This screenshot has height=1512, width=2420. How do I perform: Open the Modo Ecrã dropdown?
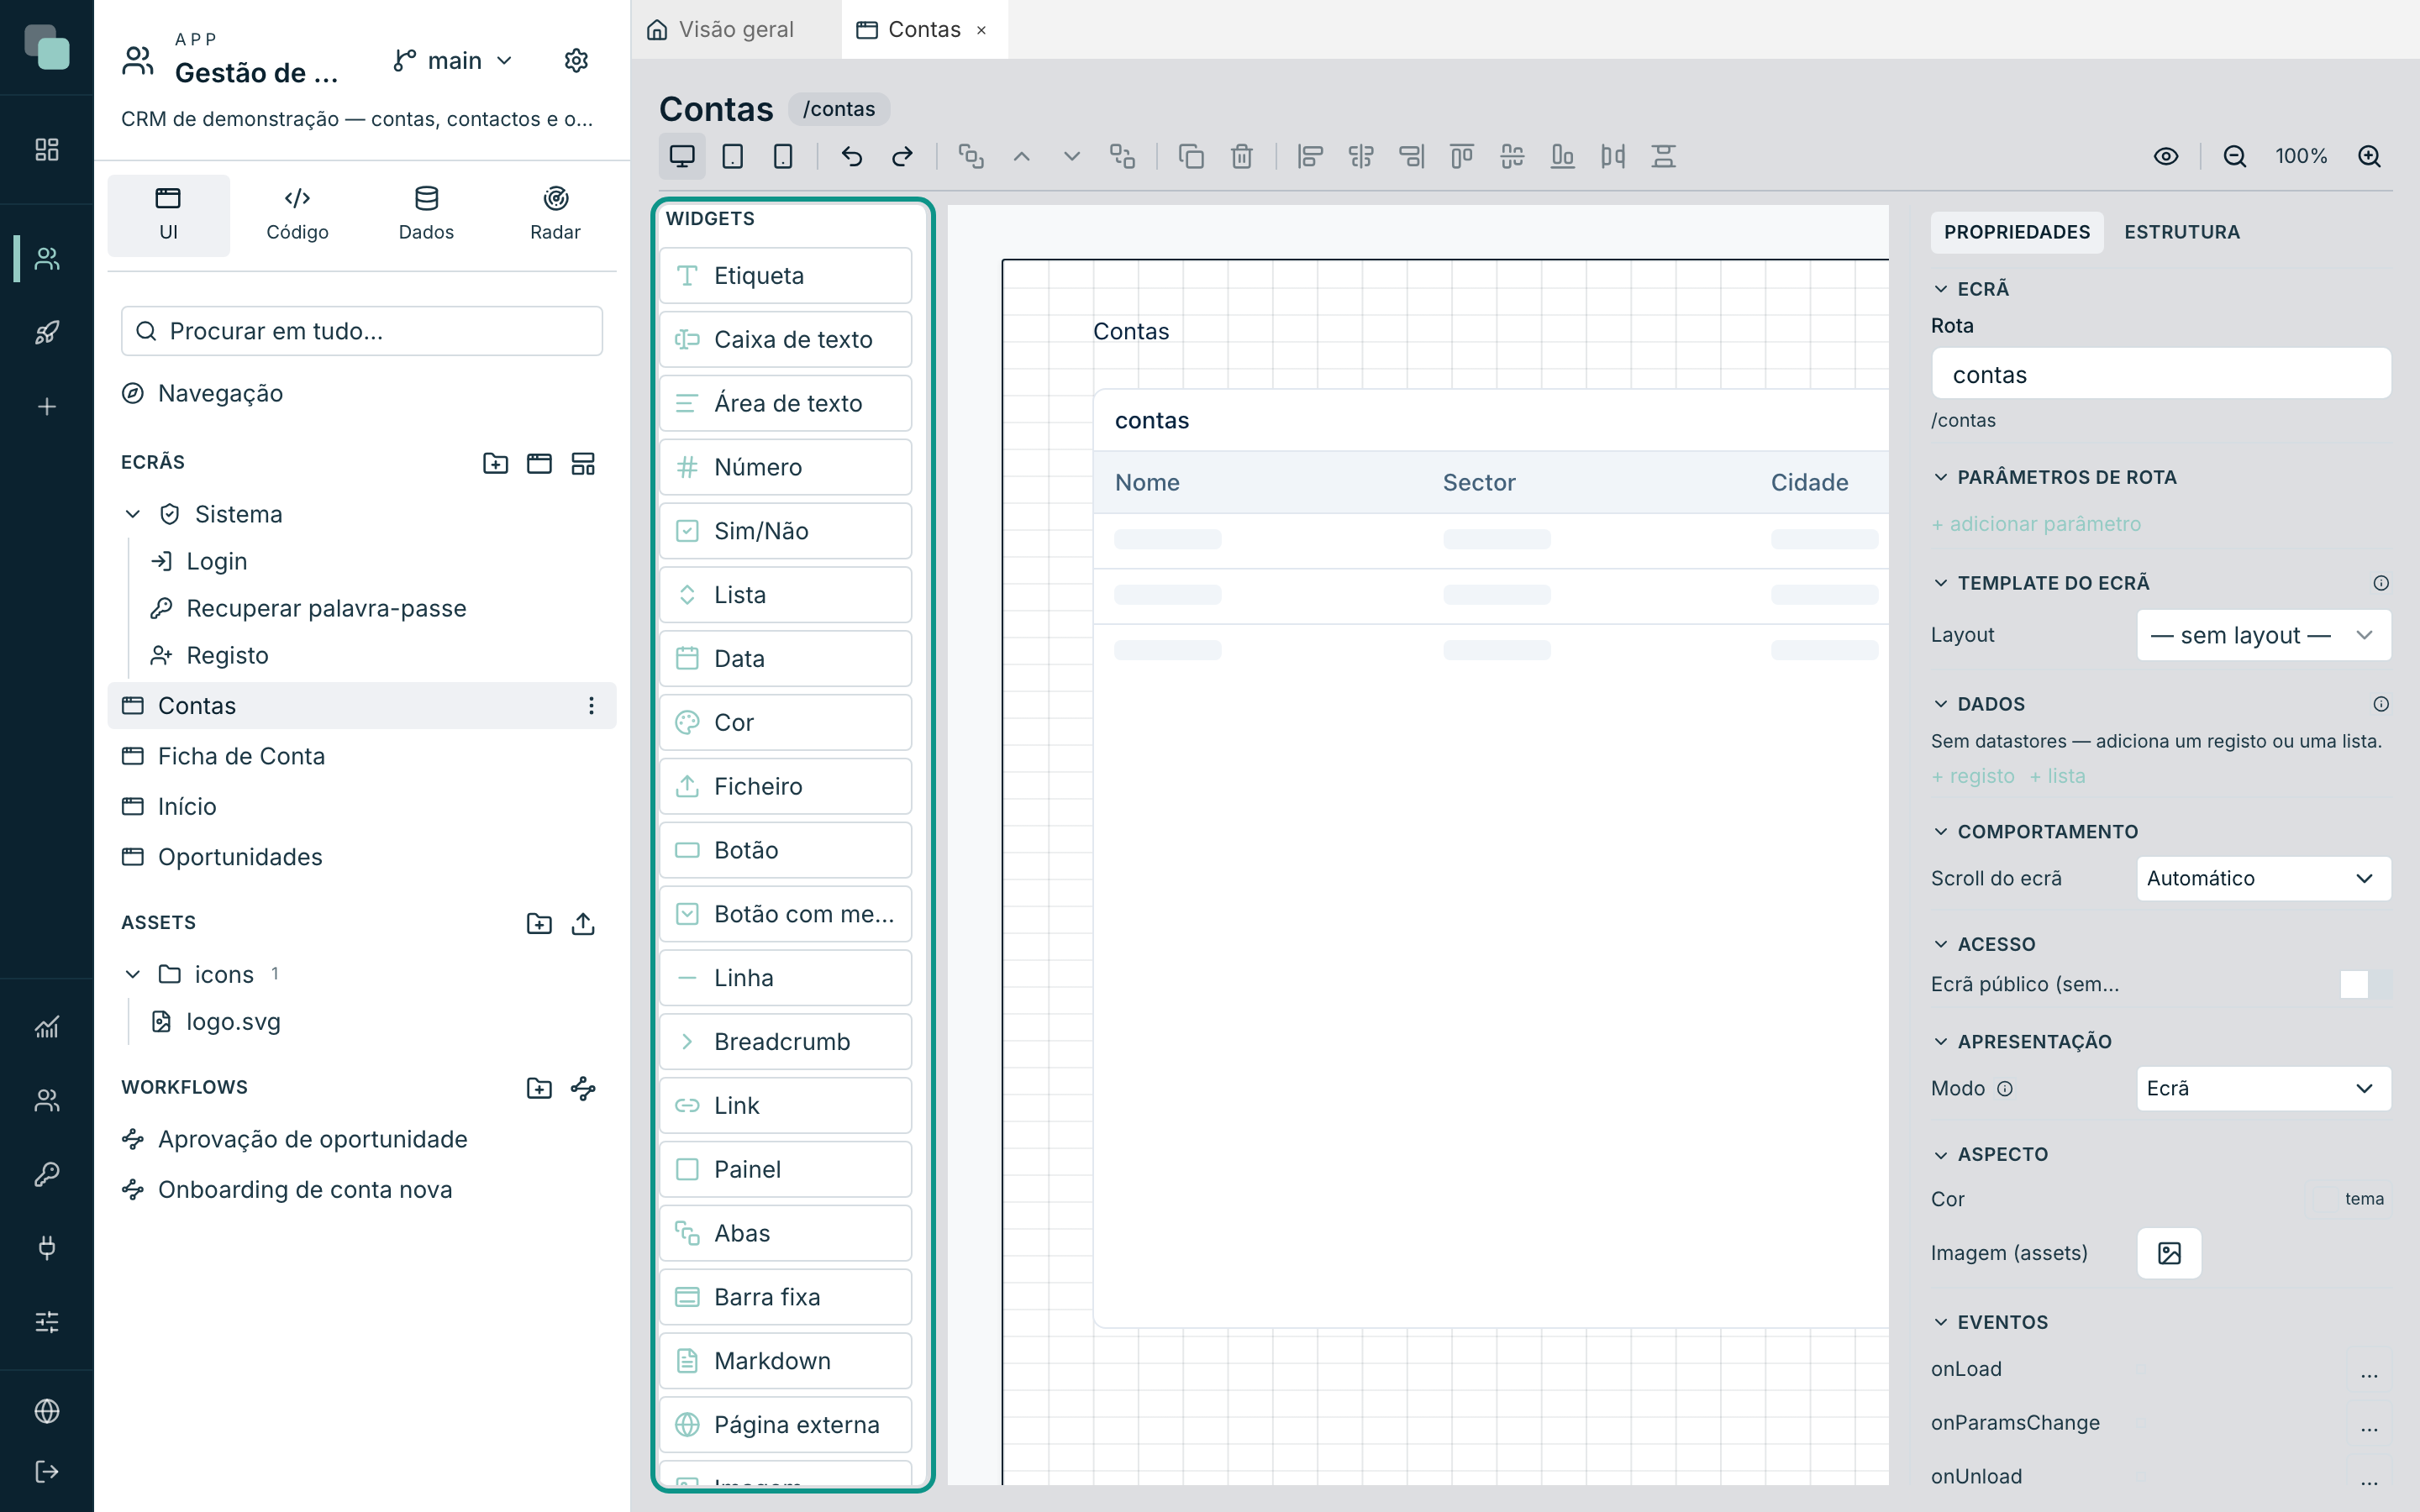[2264, 1088]
